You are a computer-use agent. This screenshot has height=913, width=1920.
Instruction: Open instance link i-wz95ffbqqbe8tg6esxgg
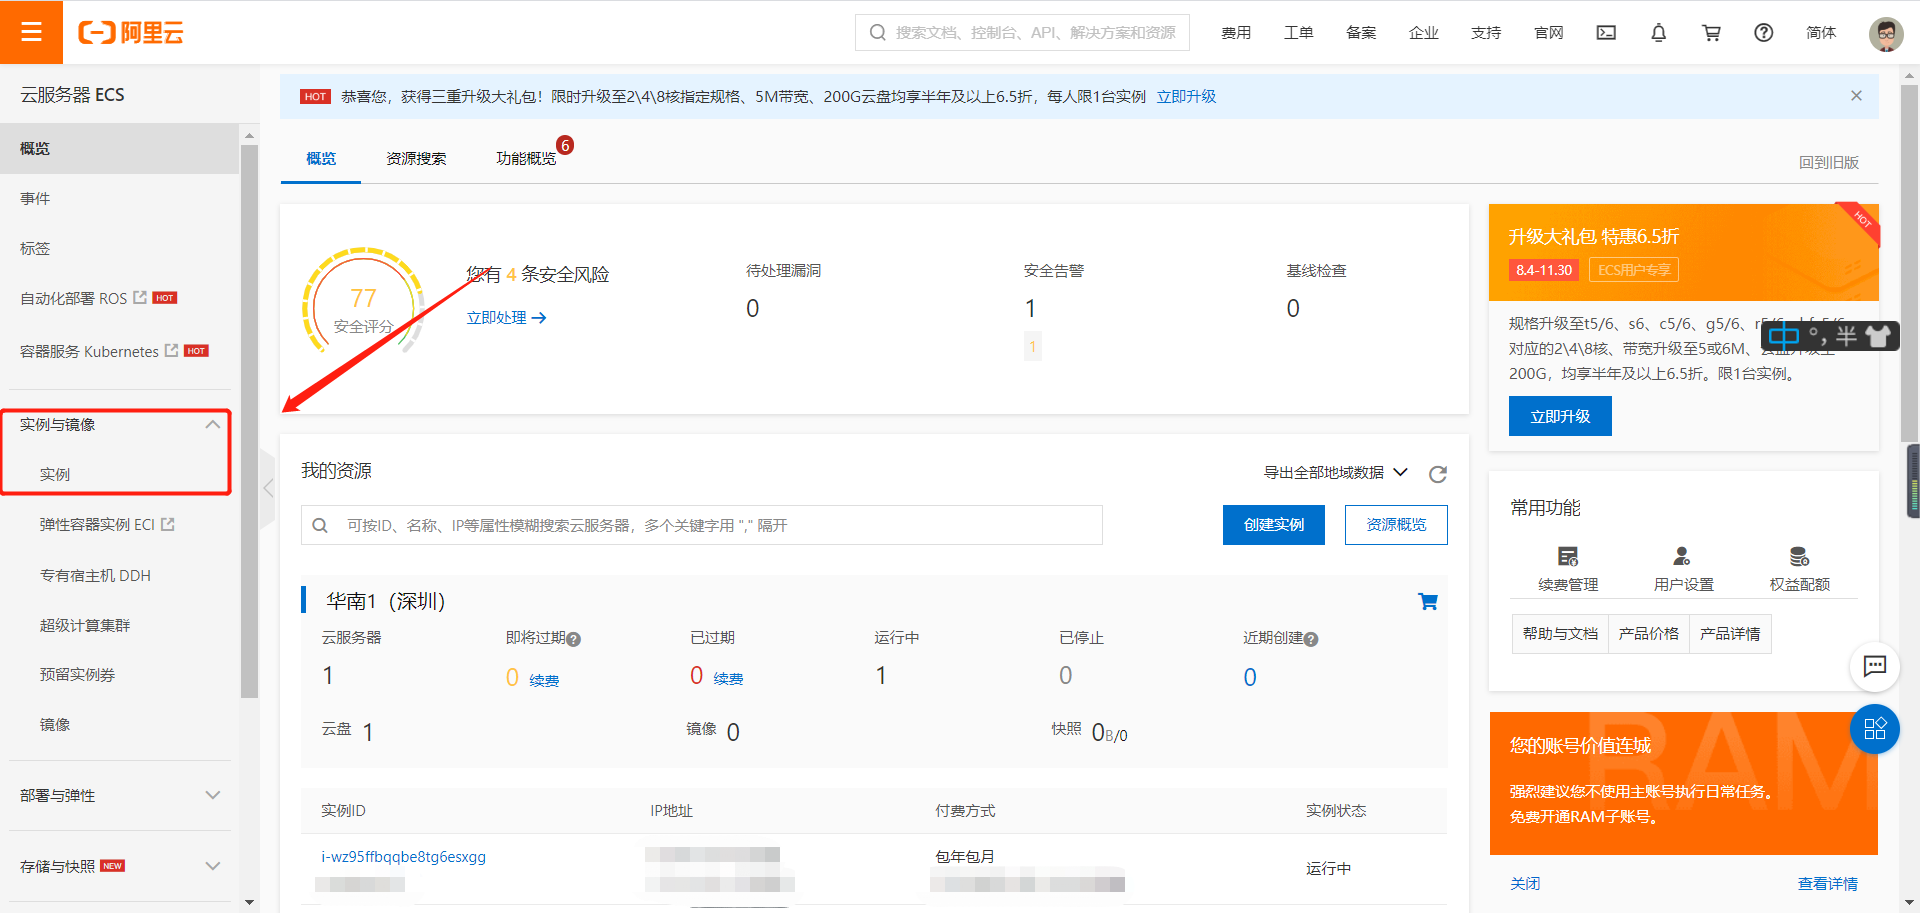tap(403, 857)
